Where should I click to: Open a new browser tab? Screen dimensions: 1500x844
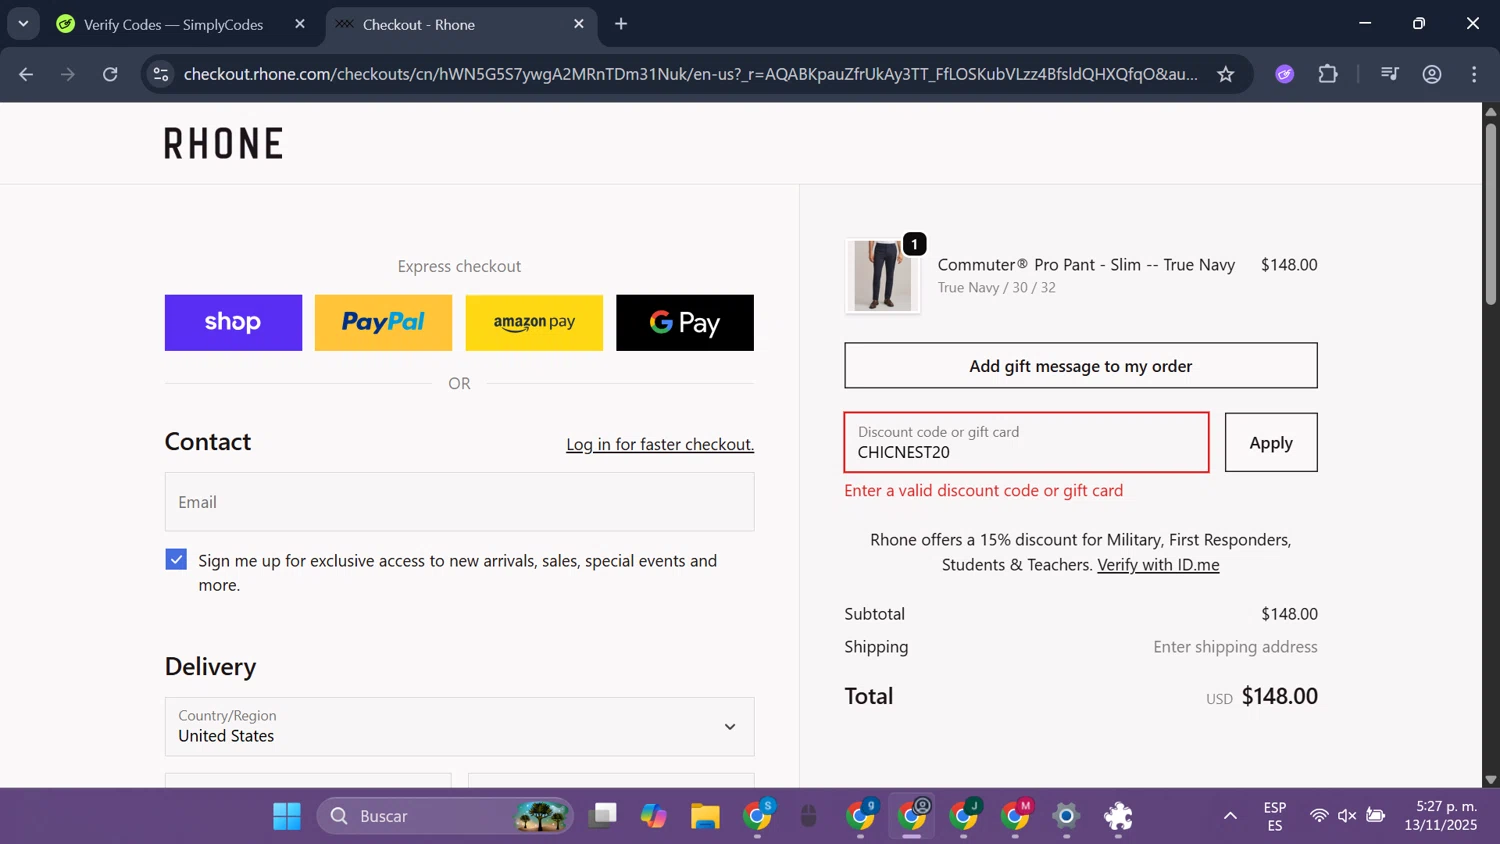tap(621, 24)
